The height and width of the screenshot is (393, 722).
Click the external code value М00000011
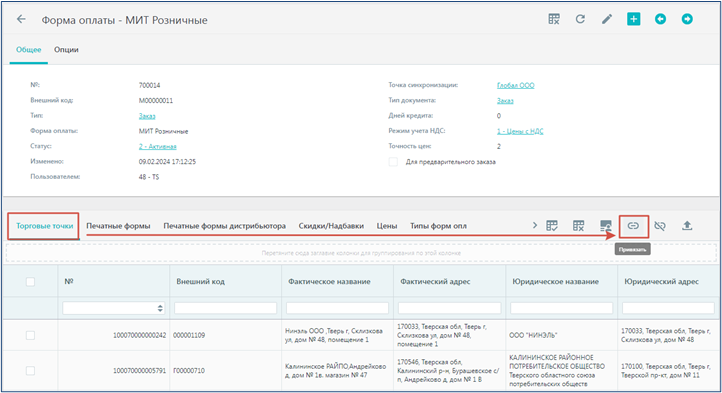(x=156, y=100)
